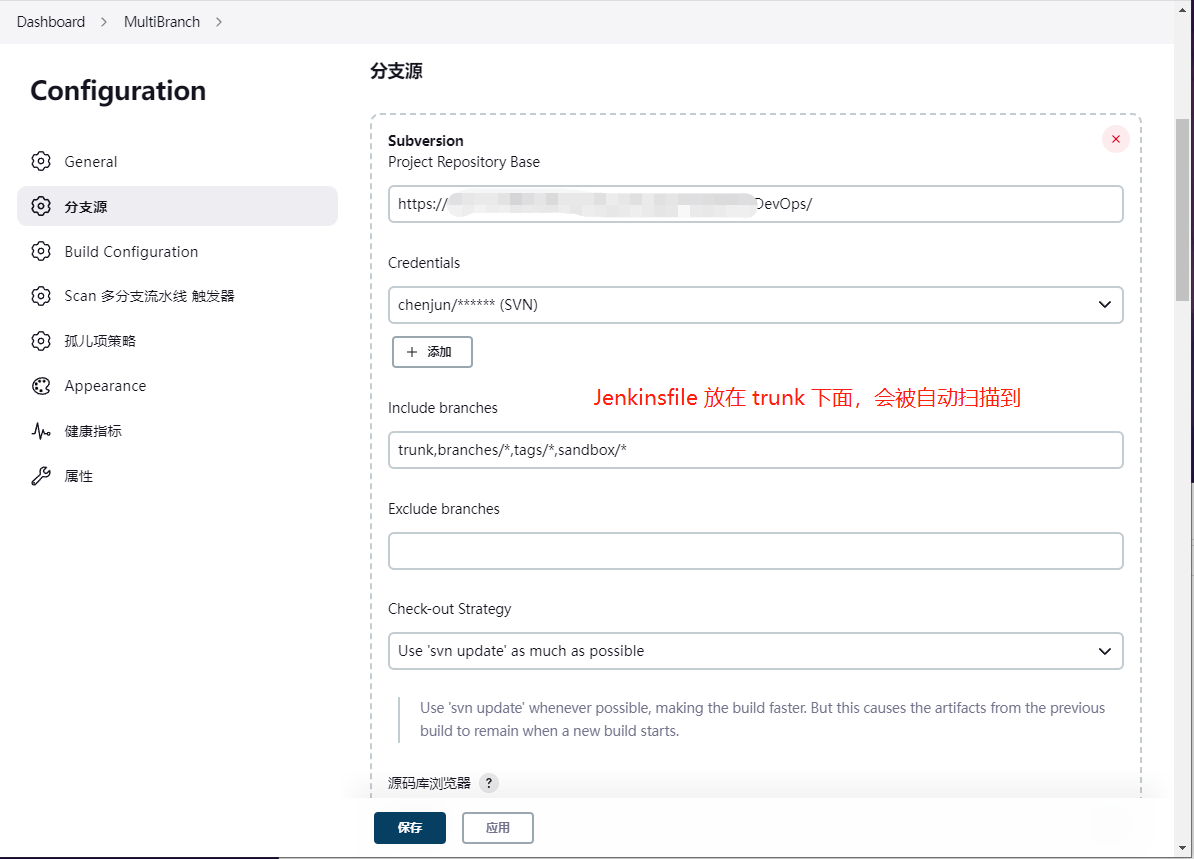
Task: Open the General section
Action: click(x=177, y=161)
